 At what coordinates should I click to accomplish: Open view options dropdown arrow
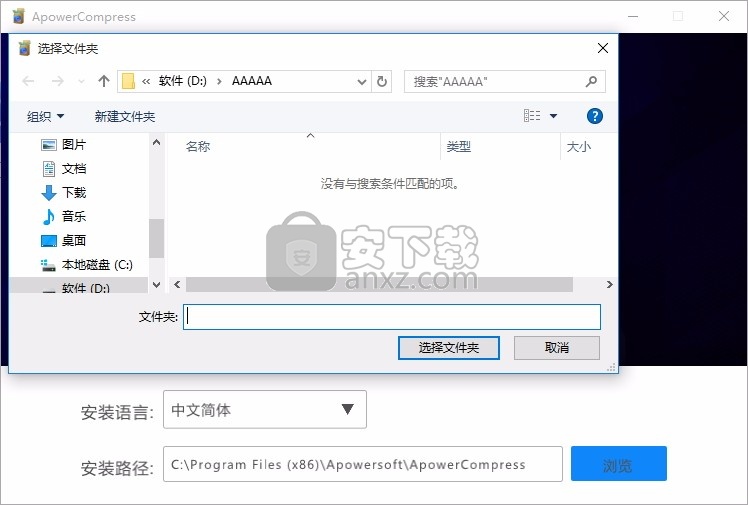(x=553, y=116)
